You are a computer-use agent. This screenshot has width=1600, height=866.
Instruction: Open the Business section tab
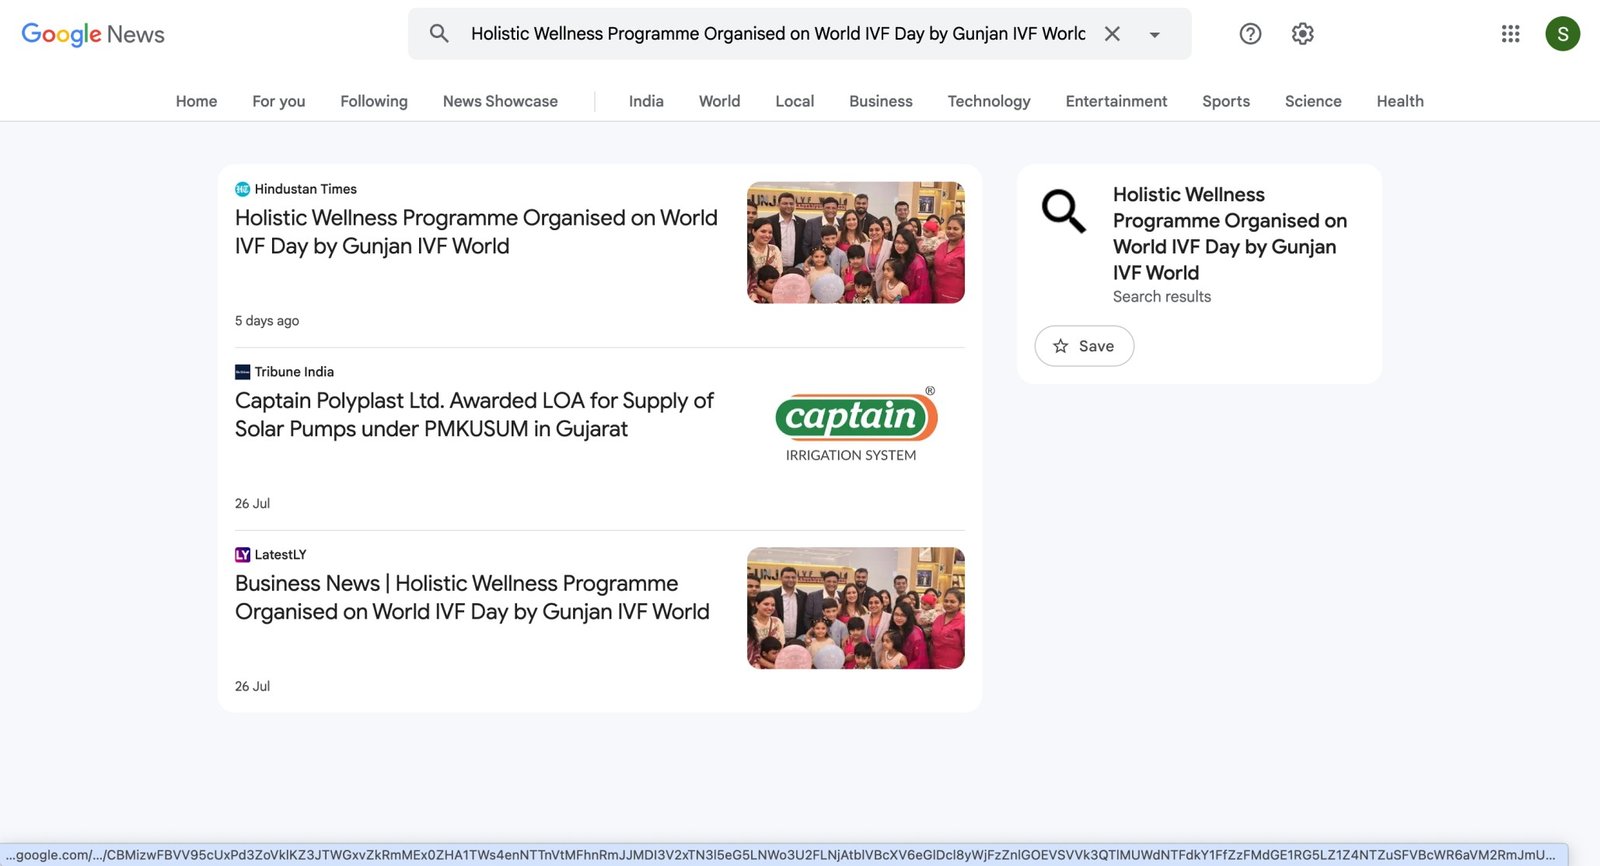pyautogui.click(x=881, y=101)
